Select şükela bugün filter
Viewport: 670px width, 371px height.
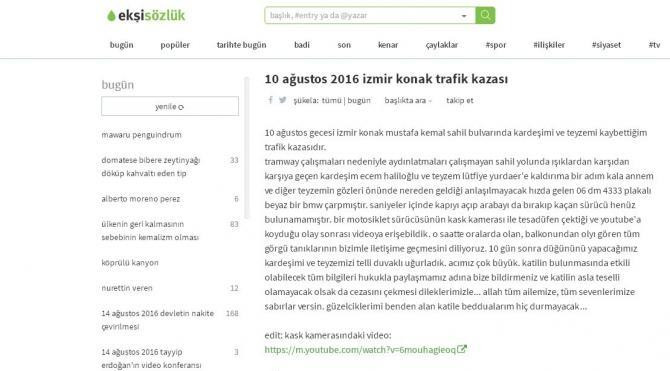pyautogui.click(x=359, y=100)
